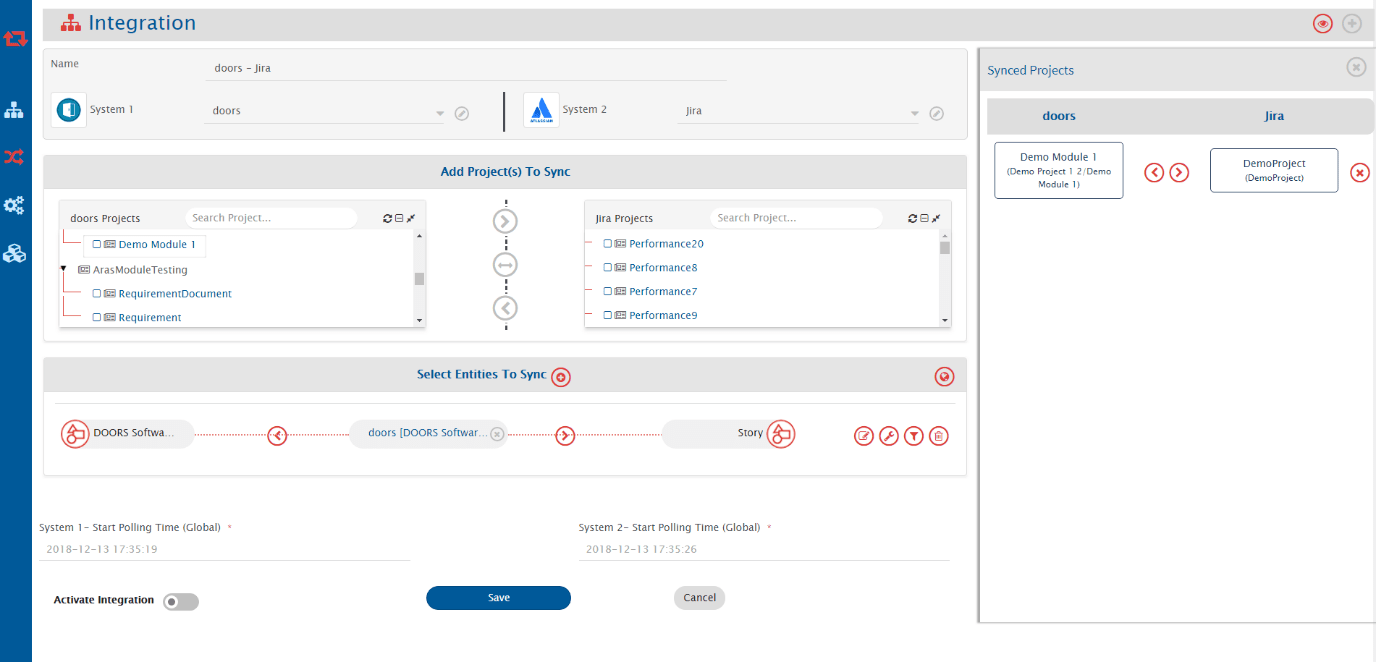Click the eye icon in Integration header
The height and width of the screenshot is (662, 1376).
1322,23
